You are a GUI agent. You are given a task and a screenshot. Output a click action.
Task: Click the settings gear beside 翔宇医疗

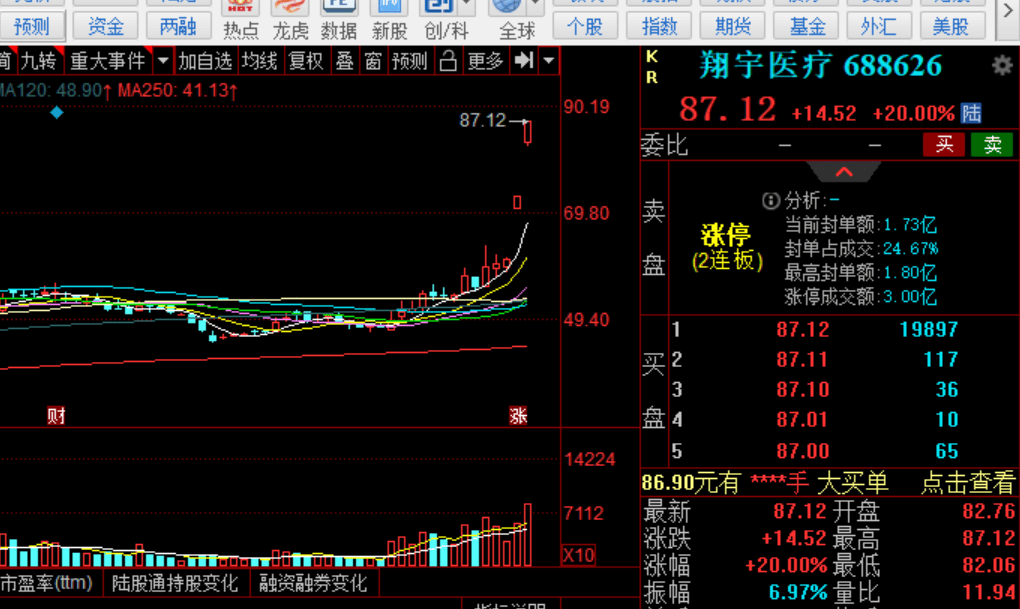(1001, 66)
